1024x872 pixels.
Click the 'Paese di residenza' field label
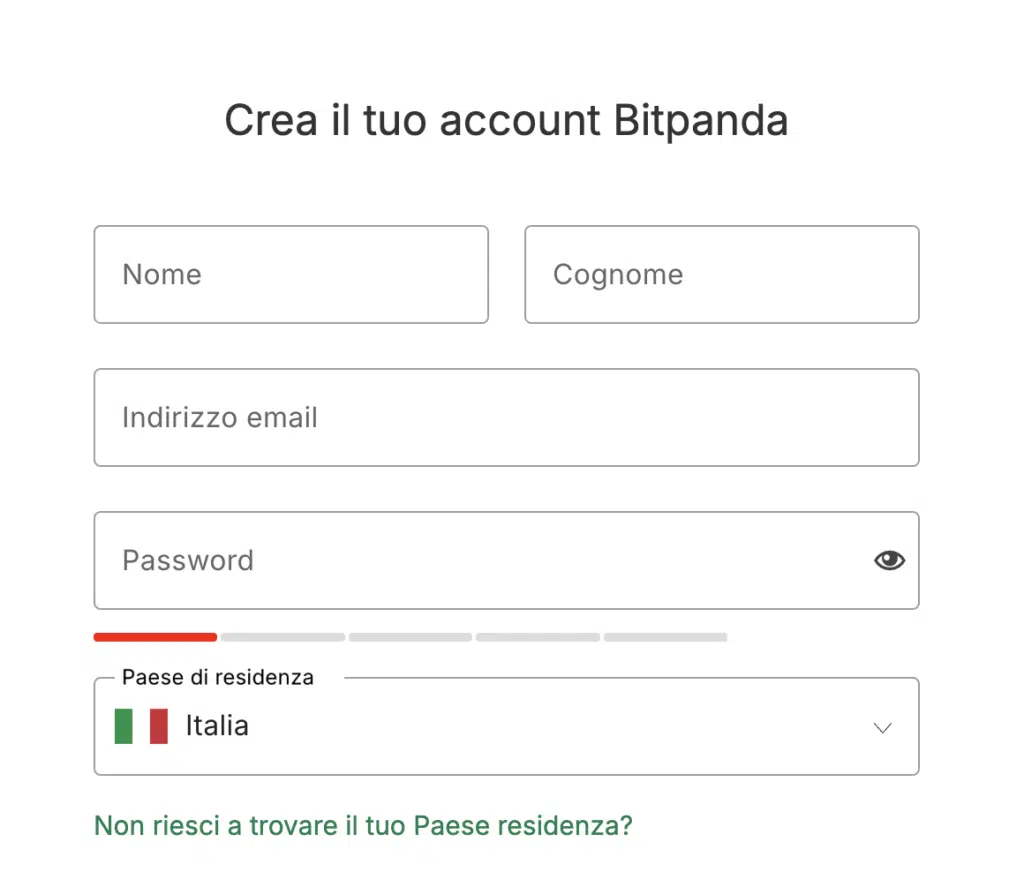(217, 677)
